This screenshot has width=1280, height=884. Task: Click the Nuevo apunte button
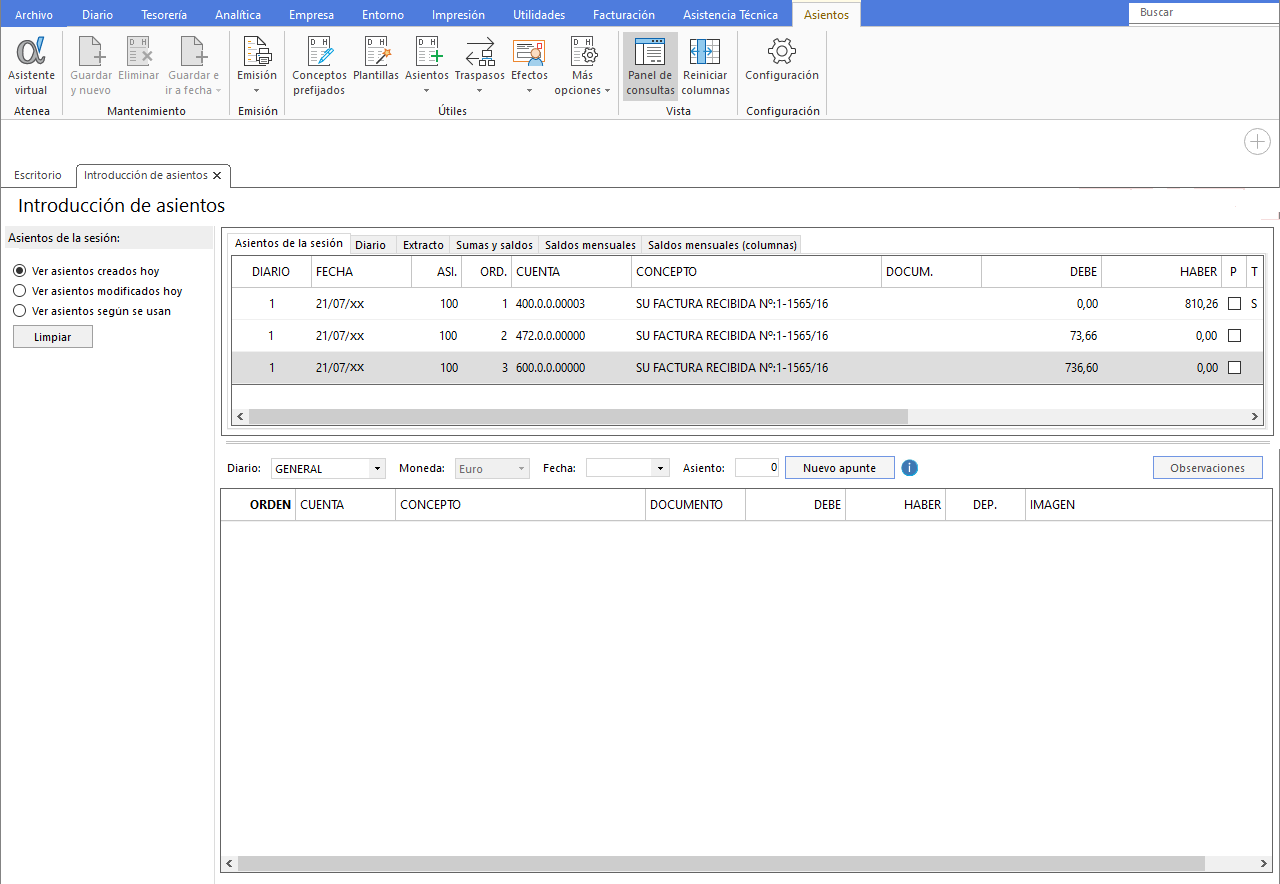840,468
